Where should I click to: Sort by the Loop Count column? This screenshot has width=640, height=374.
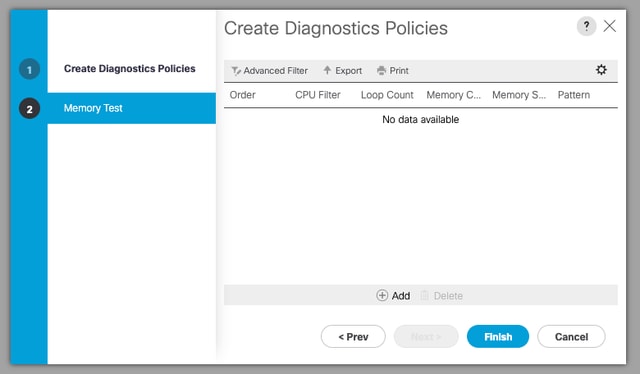pyautogui.click(x=387, y=95)
